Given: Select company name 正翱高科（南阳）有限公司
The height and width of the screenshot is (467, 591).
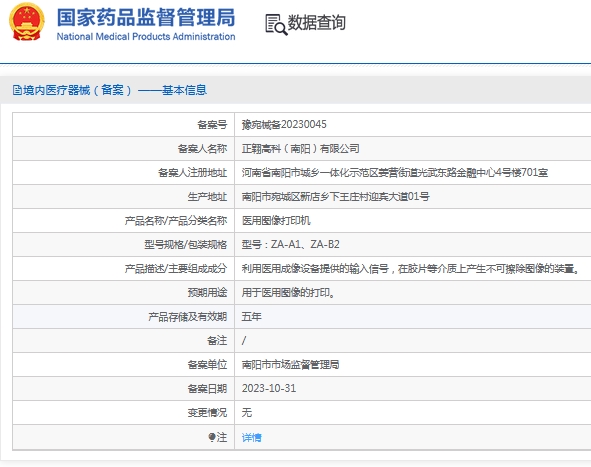Looking at the screenshot, I should [x=300, y=149].
